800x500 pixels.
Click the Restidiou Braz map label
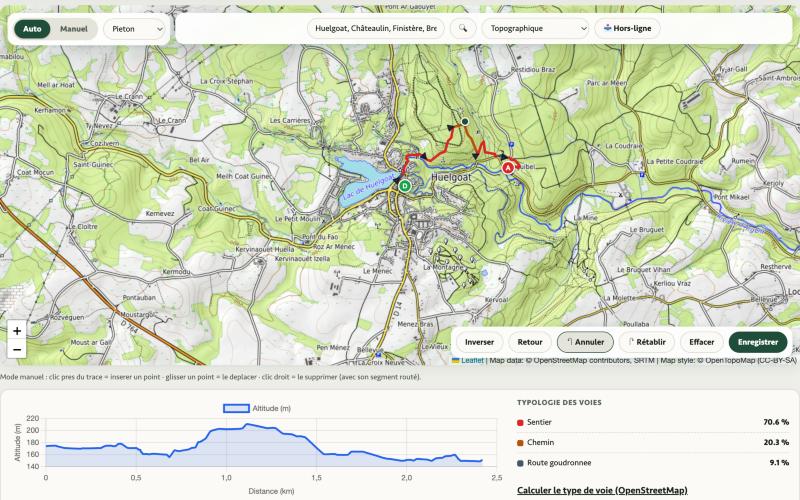(x=533, y=69)
